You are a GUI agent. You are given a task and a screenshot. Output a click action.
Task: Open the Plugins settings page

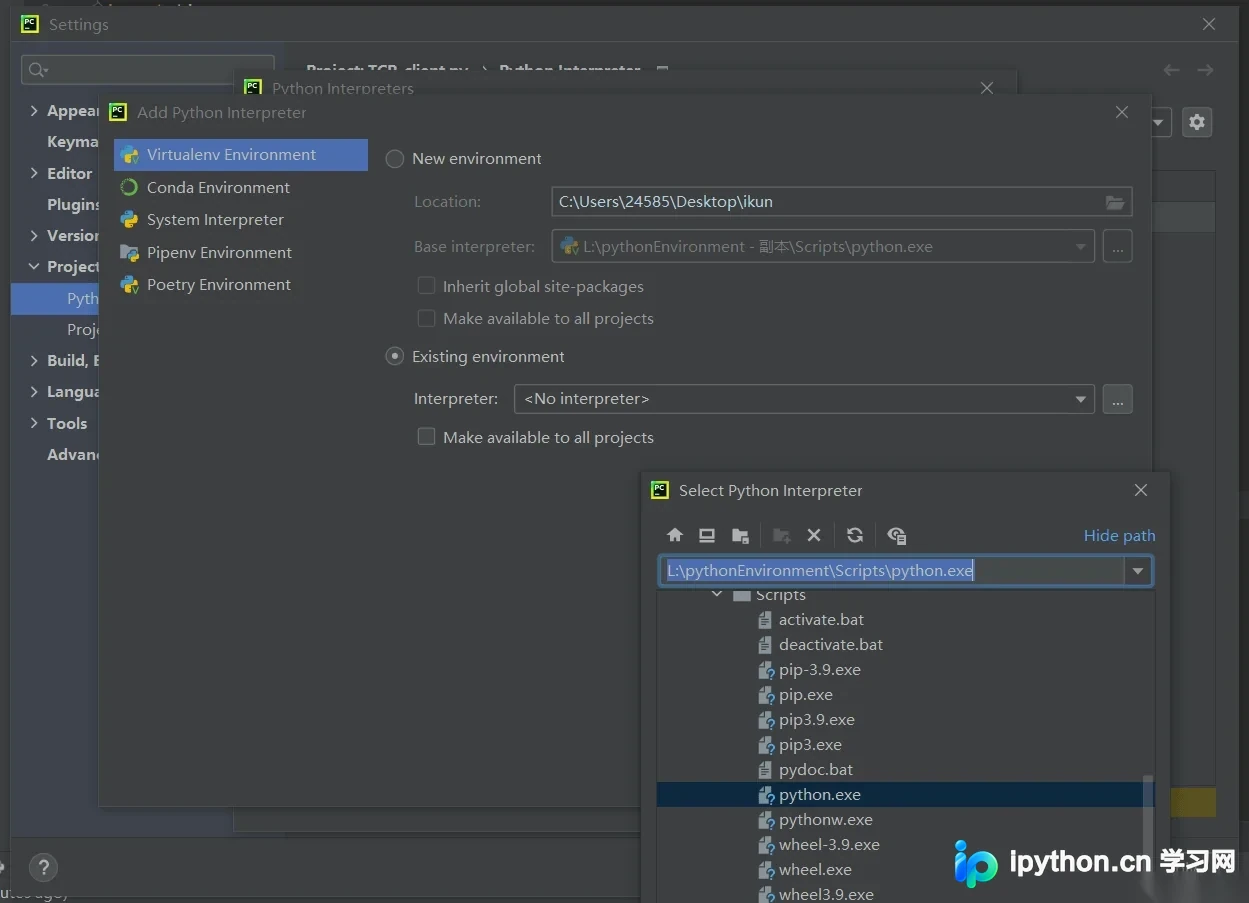[73, 204]
